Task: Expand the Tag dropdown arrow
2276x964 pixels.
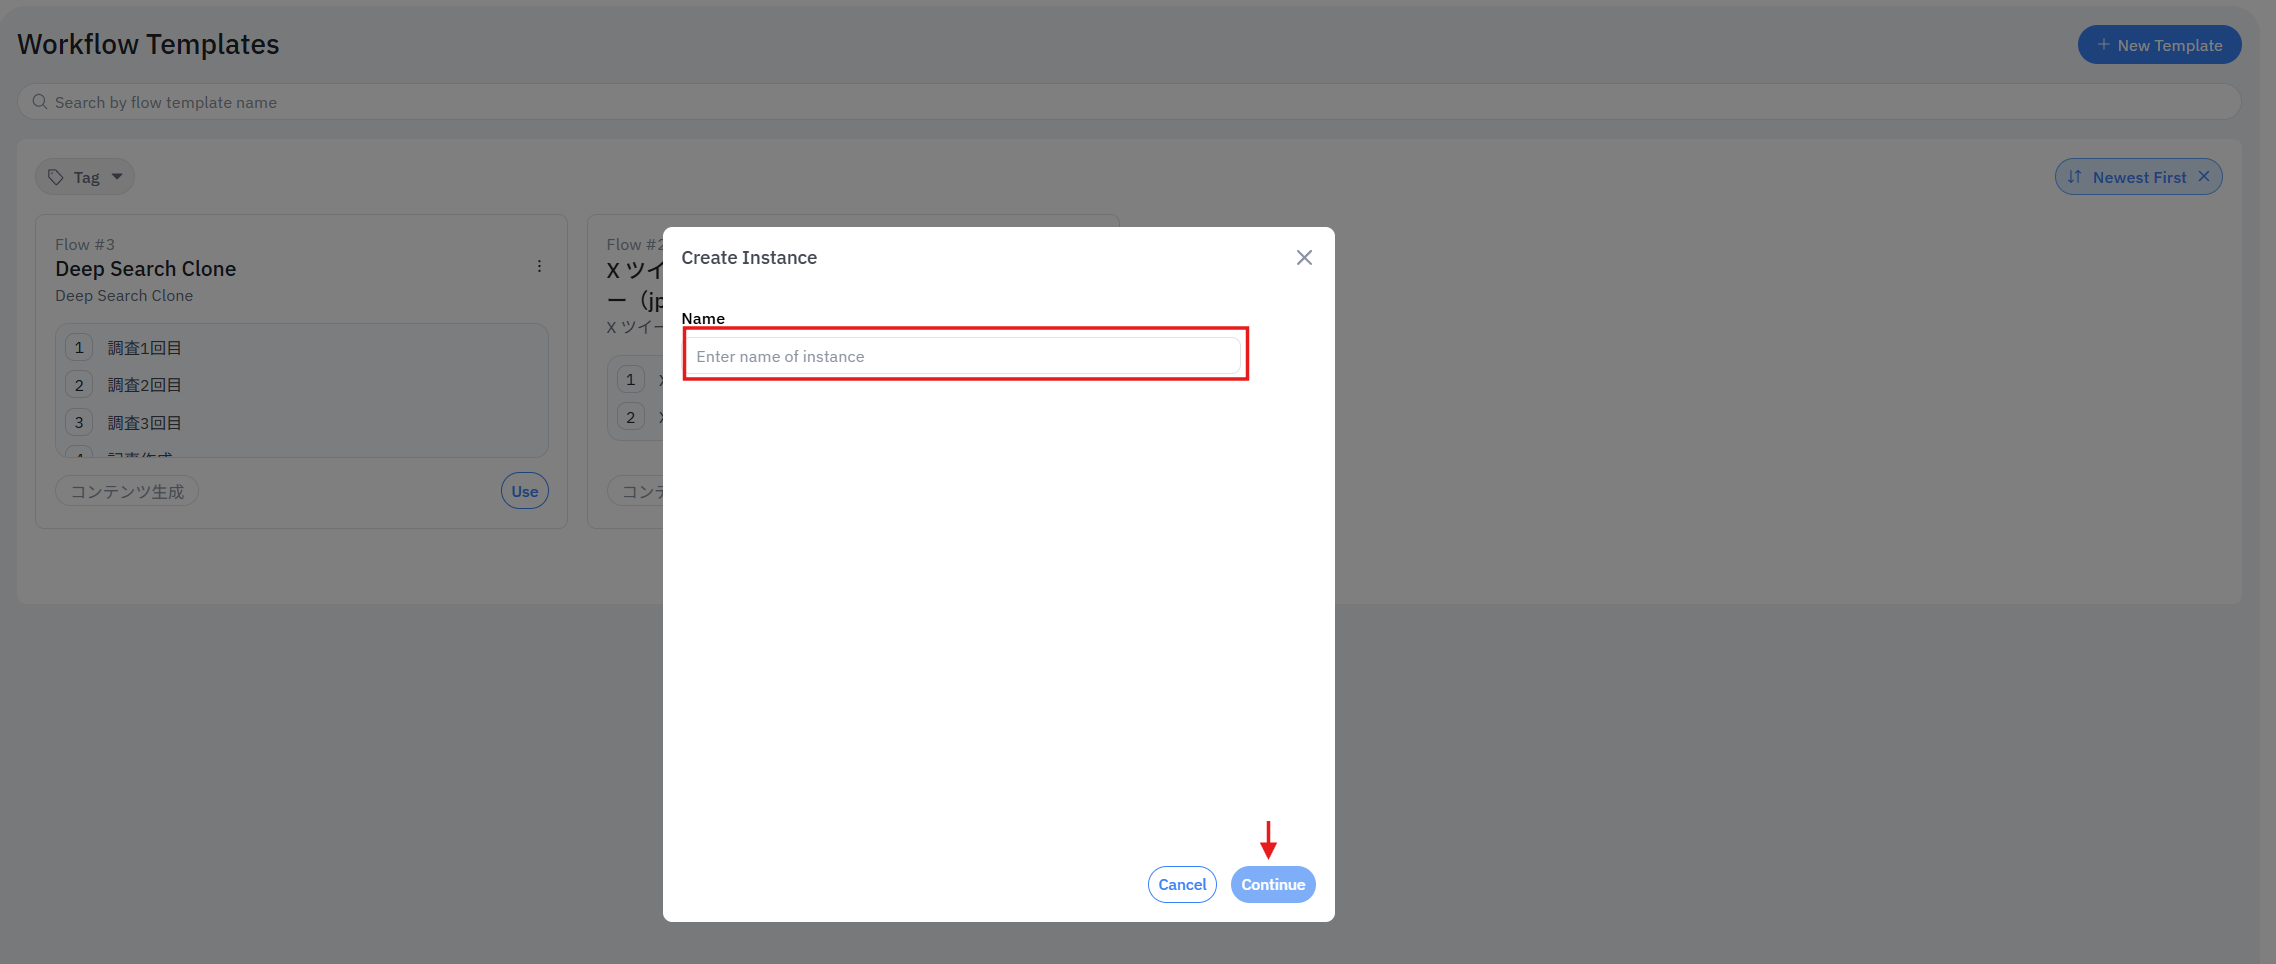Action: 117,177
